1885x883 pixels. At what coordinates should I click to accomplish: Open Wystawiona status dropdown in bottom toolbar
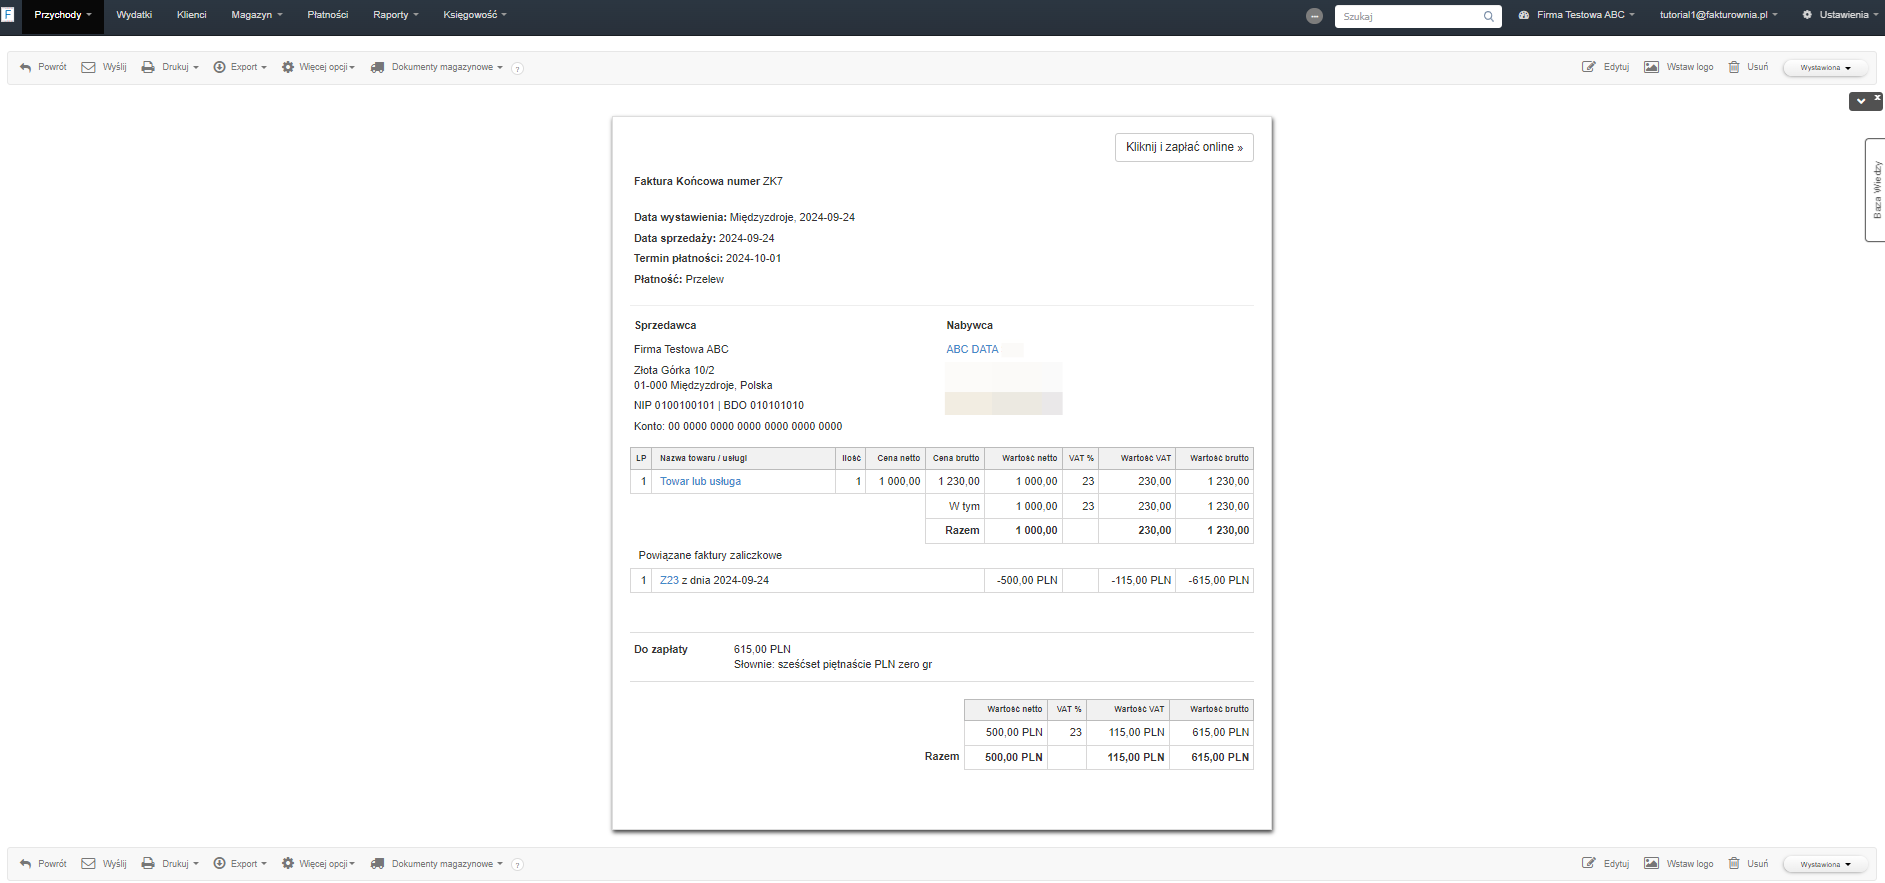[x=1825, y=865]
